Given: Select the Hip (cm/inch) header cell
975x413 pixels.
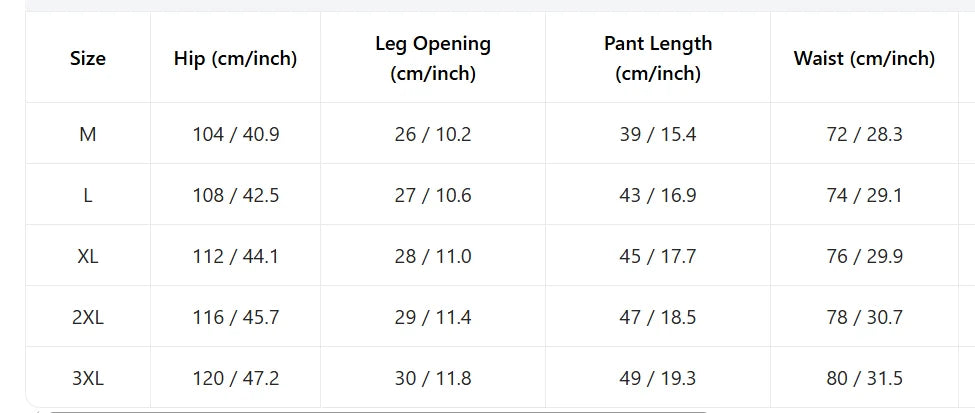Looking at the screenshot, I should [x=236, y=58].
